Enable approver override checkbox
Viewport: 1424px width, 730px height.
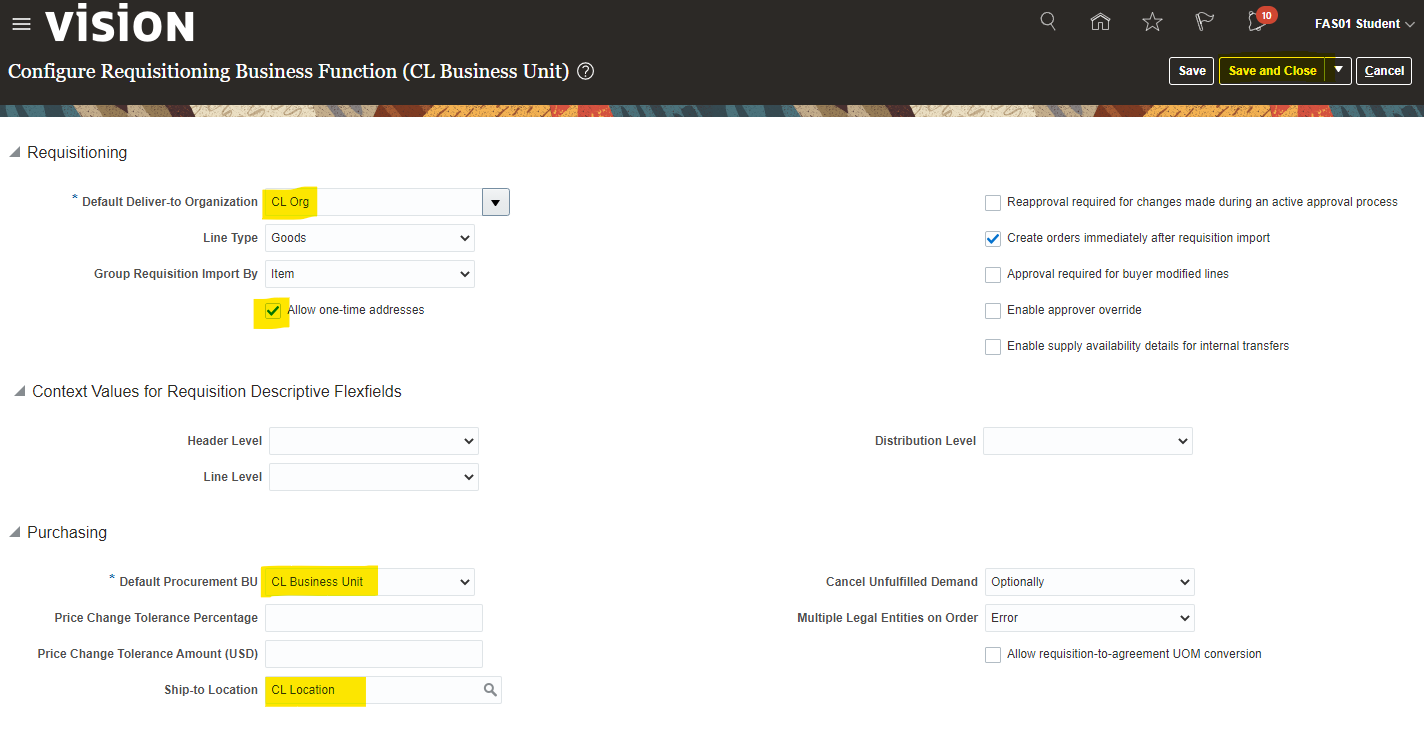click(993, 311)
